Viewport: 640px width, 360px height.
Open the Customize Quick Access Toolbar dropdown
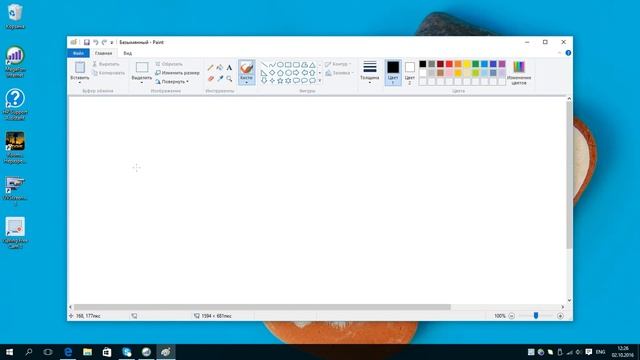pos(112,42)
